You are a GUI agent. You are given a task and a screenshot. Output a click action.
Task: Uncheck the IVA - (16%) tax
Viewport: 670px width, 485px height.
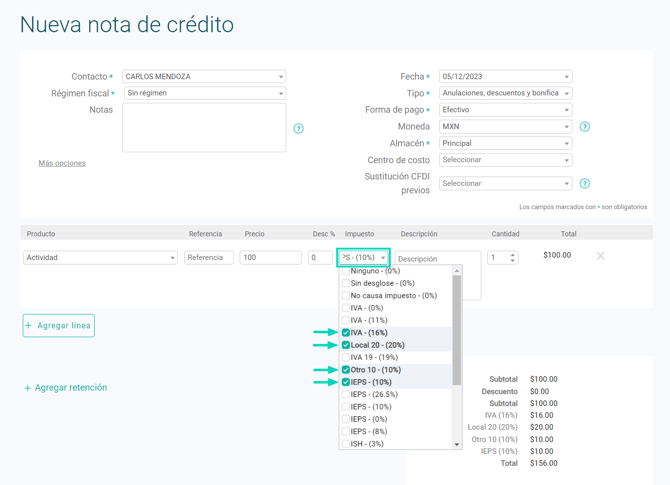pyautogui.click(x=346, y=333)
